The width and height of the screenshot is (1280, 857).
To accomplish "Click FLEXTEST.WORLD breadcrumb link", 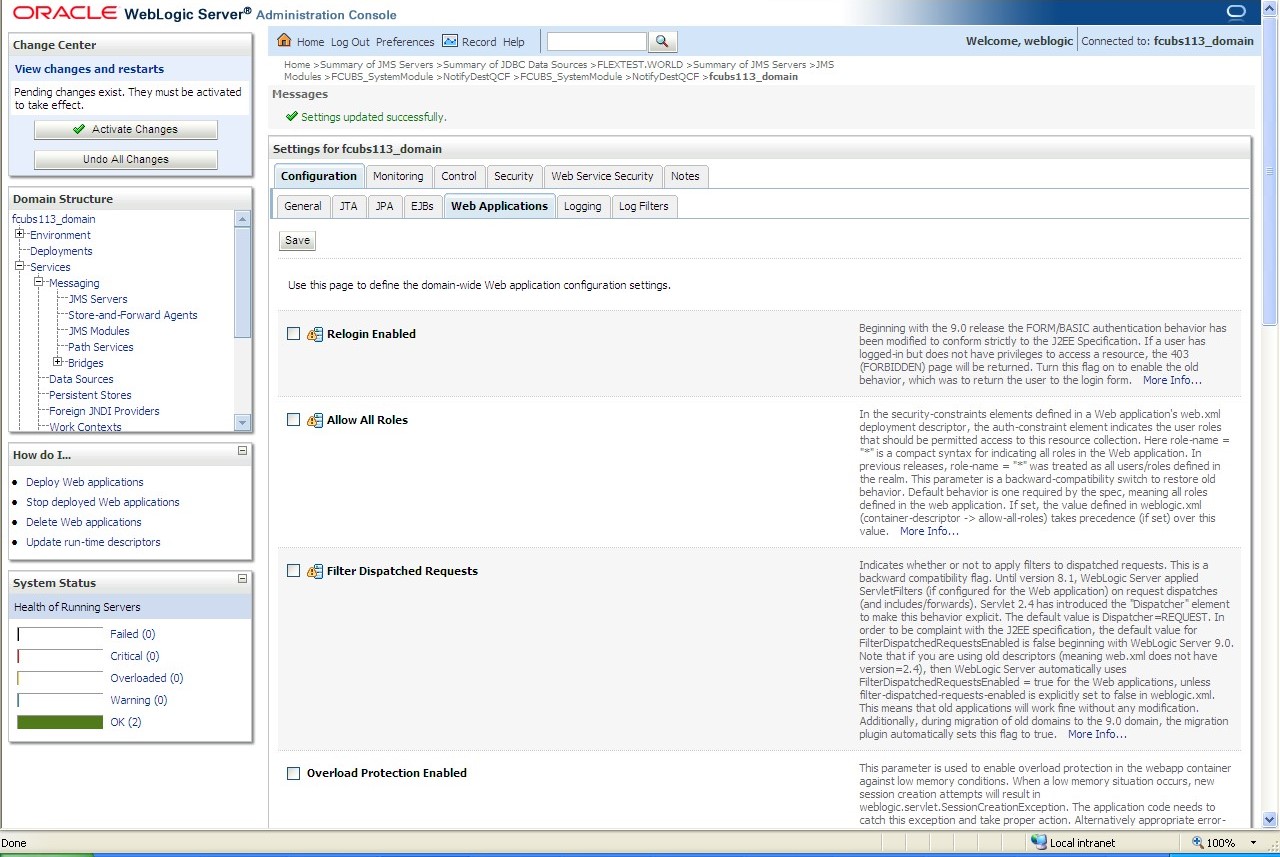I will (642, 65).
